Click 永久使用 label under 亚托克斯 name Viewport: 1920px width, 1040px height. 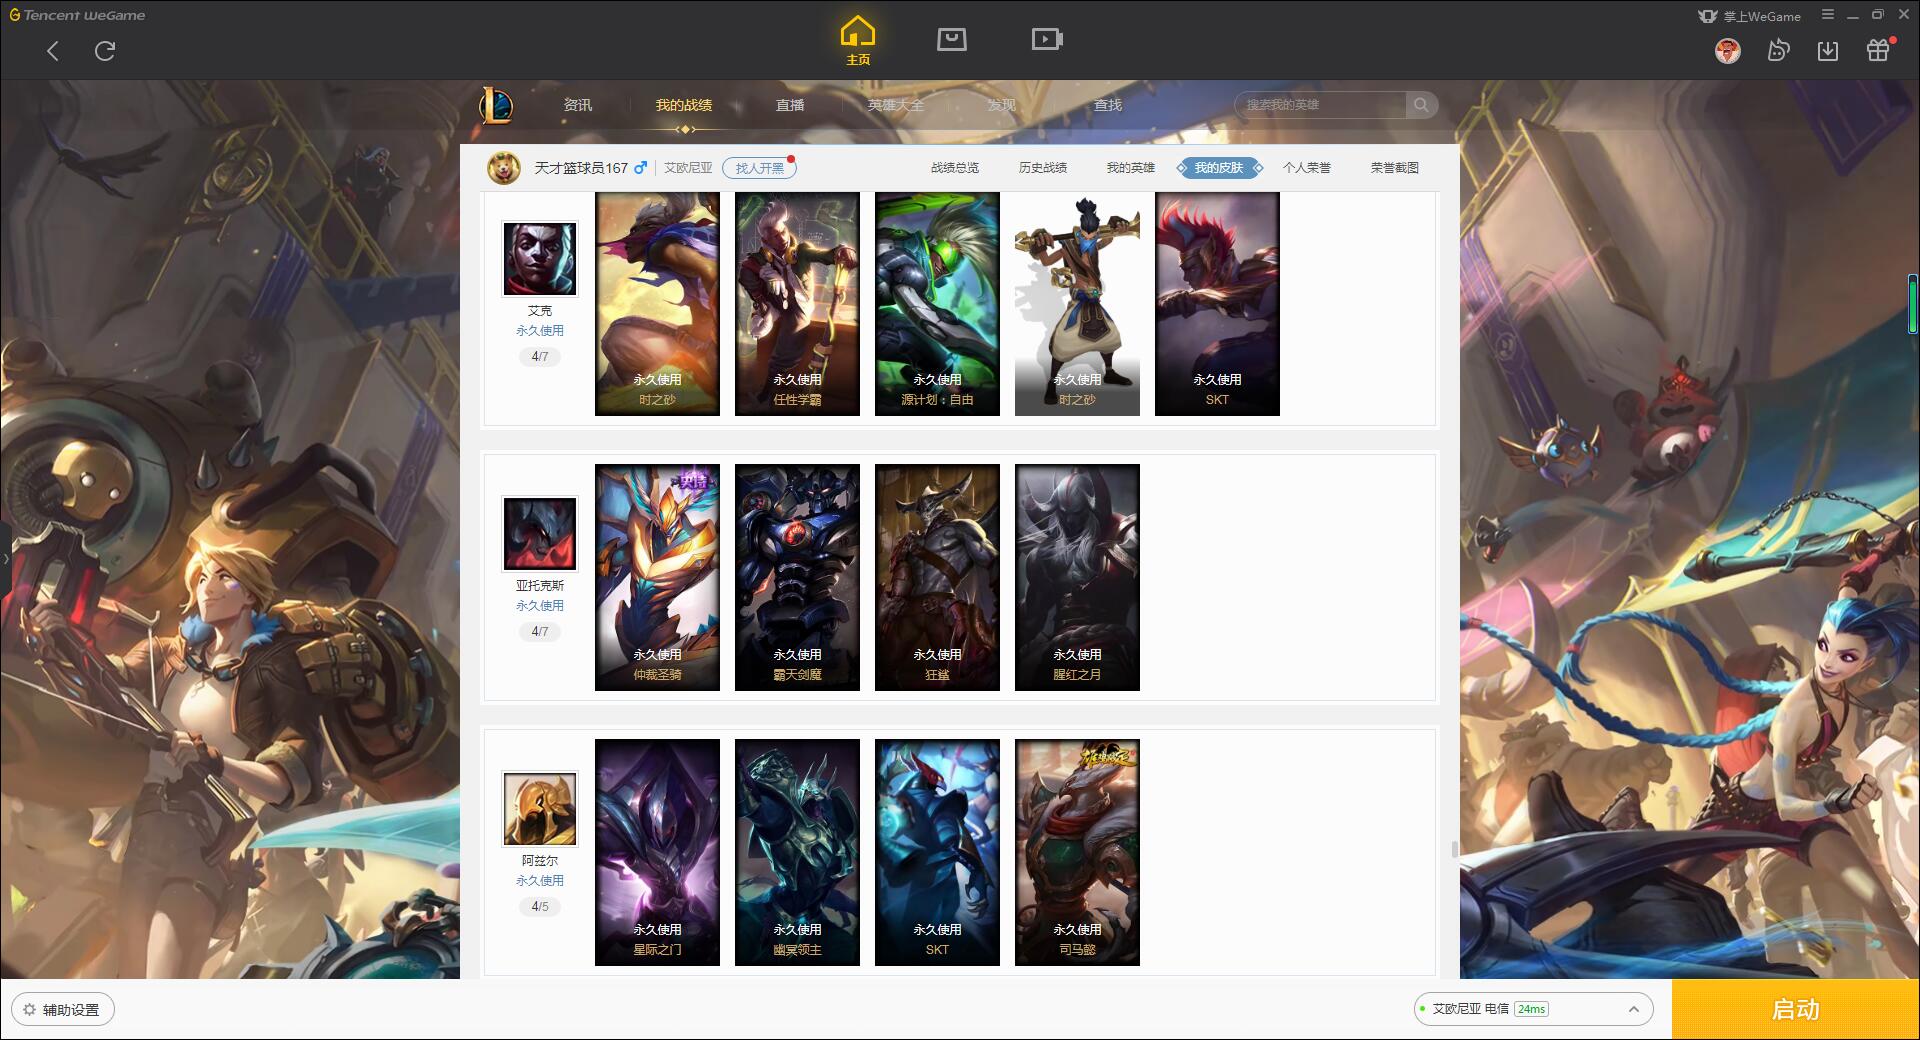[540, 606]
